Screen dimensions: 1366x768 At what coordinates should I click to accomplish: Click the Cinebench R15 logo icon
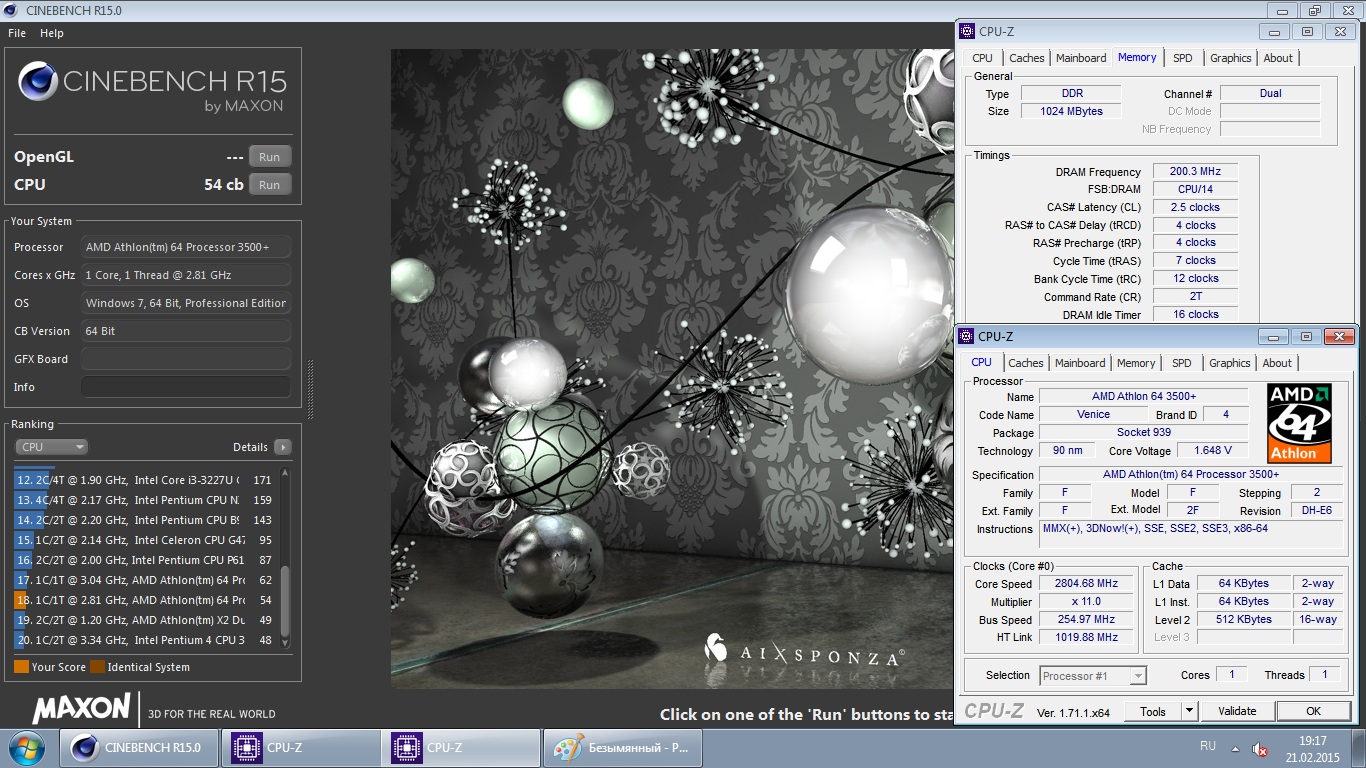pos(37,82)
